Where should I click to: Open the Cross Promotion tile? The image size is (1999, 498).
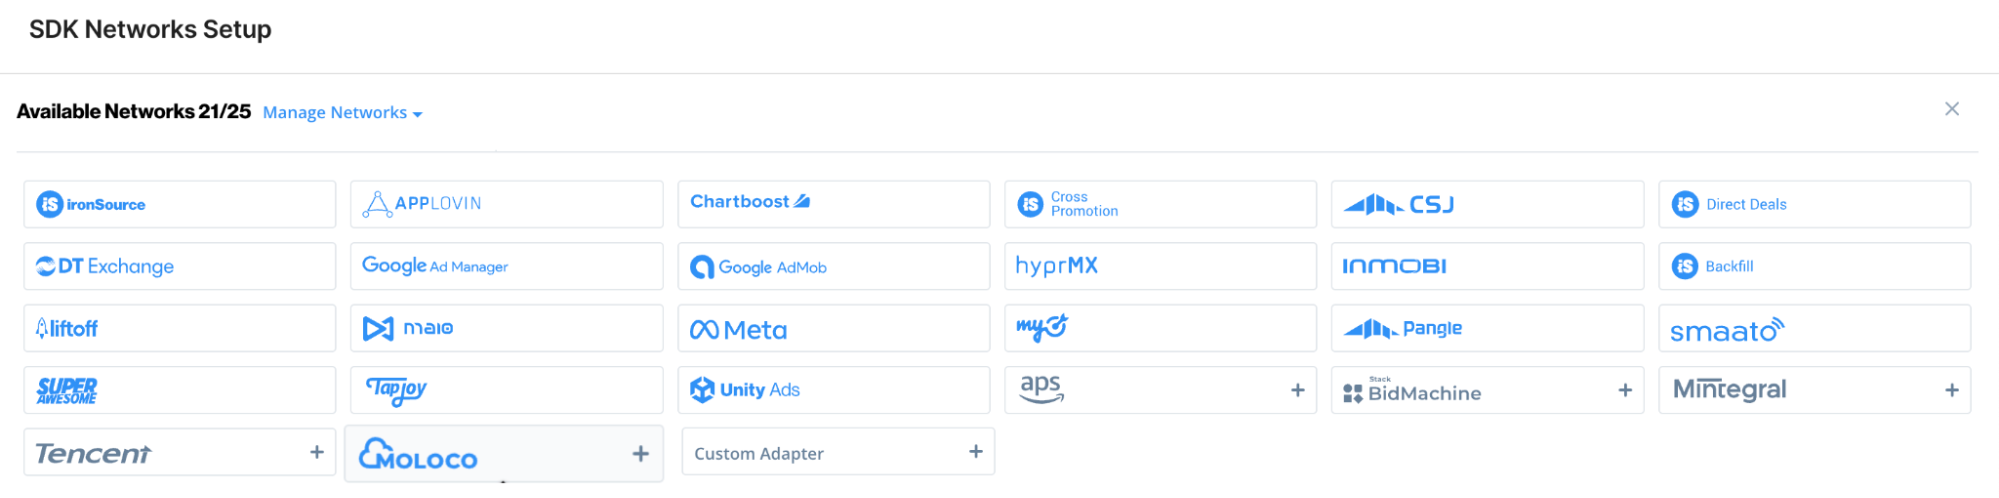tap(1160, 204)
